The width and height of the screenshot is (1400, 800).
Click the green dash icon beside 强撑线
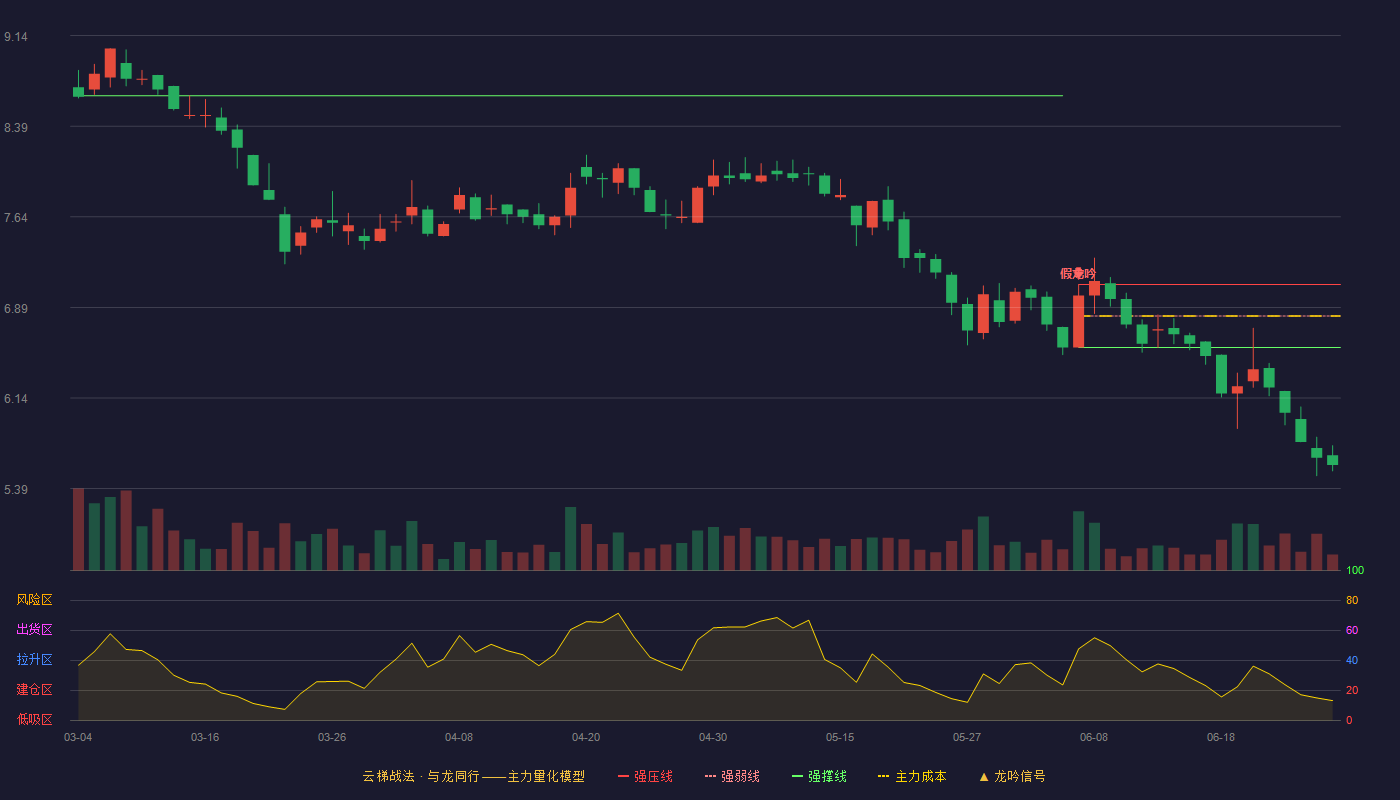(798, 776)
